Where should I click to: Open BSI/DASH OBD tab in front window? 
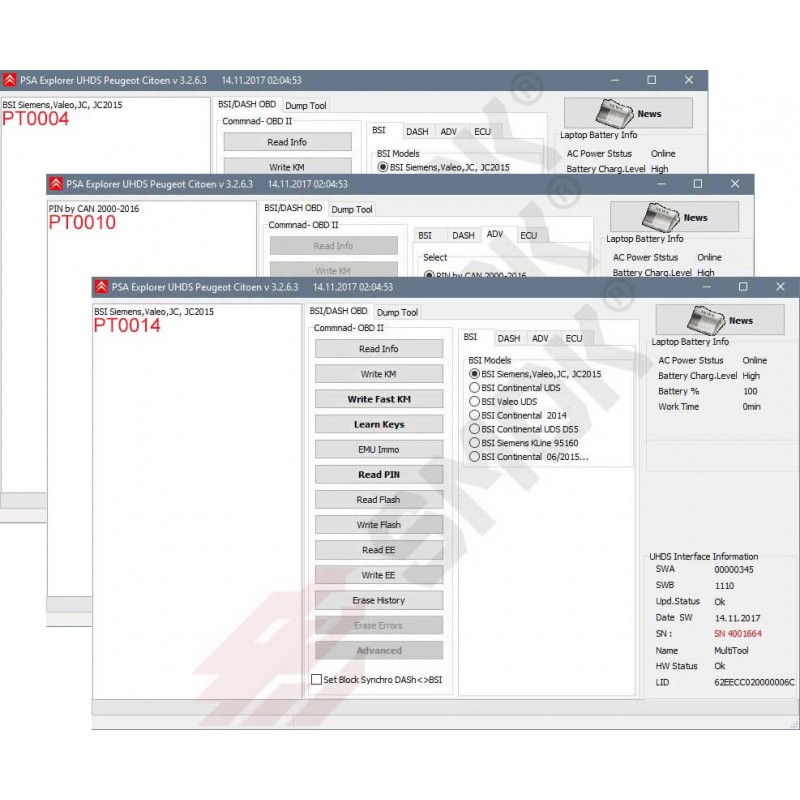click(338, 311)
